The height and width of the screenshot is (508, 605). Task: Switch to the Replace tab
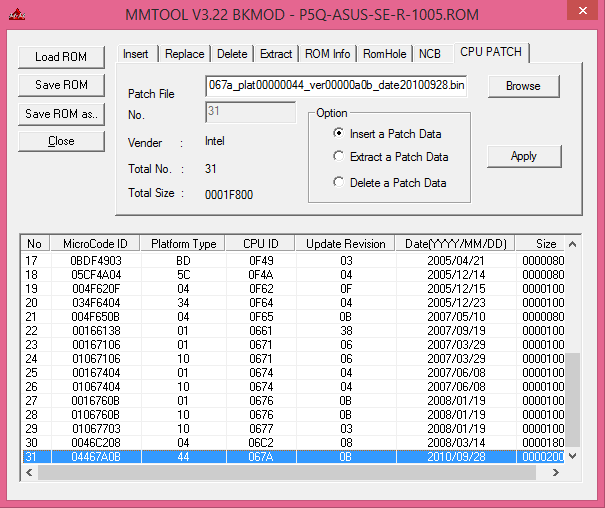[x=184, y=54]
